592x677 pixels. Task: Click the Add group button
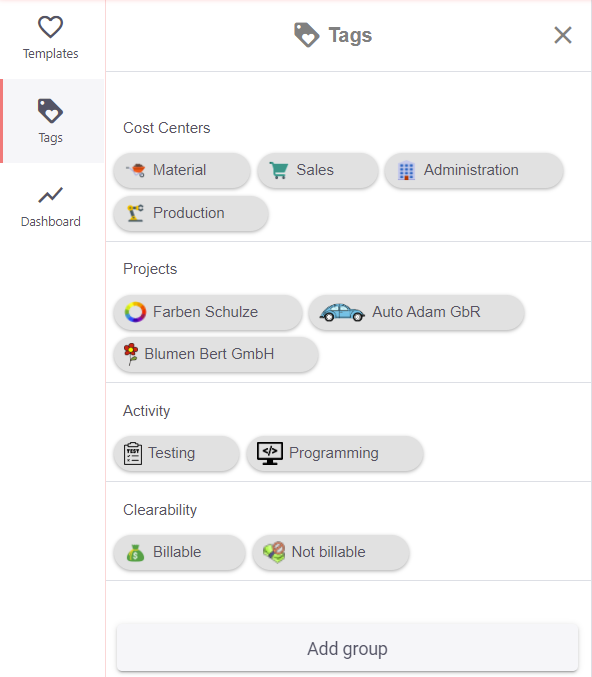(x=347, y=648)
